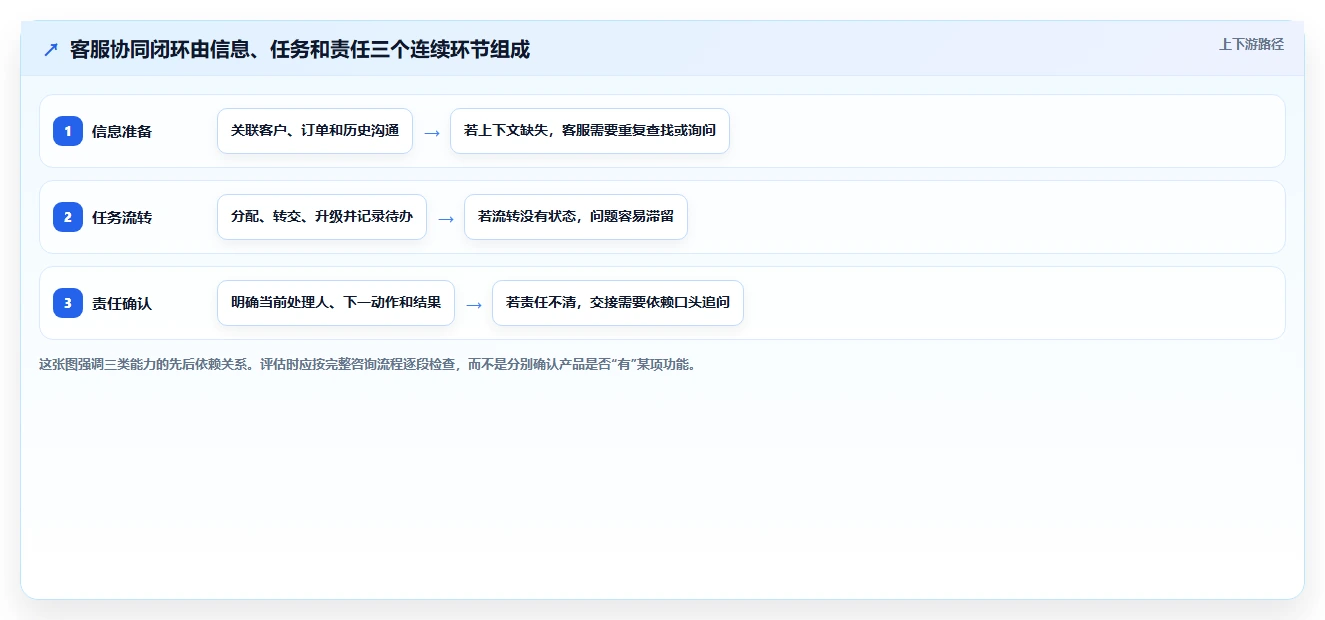Click the 分配、转交、升级并记录待办 box
The image size is (1325, 620).
322,217
